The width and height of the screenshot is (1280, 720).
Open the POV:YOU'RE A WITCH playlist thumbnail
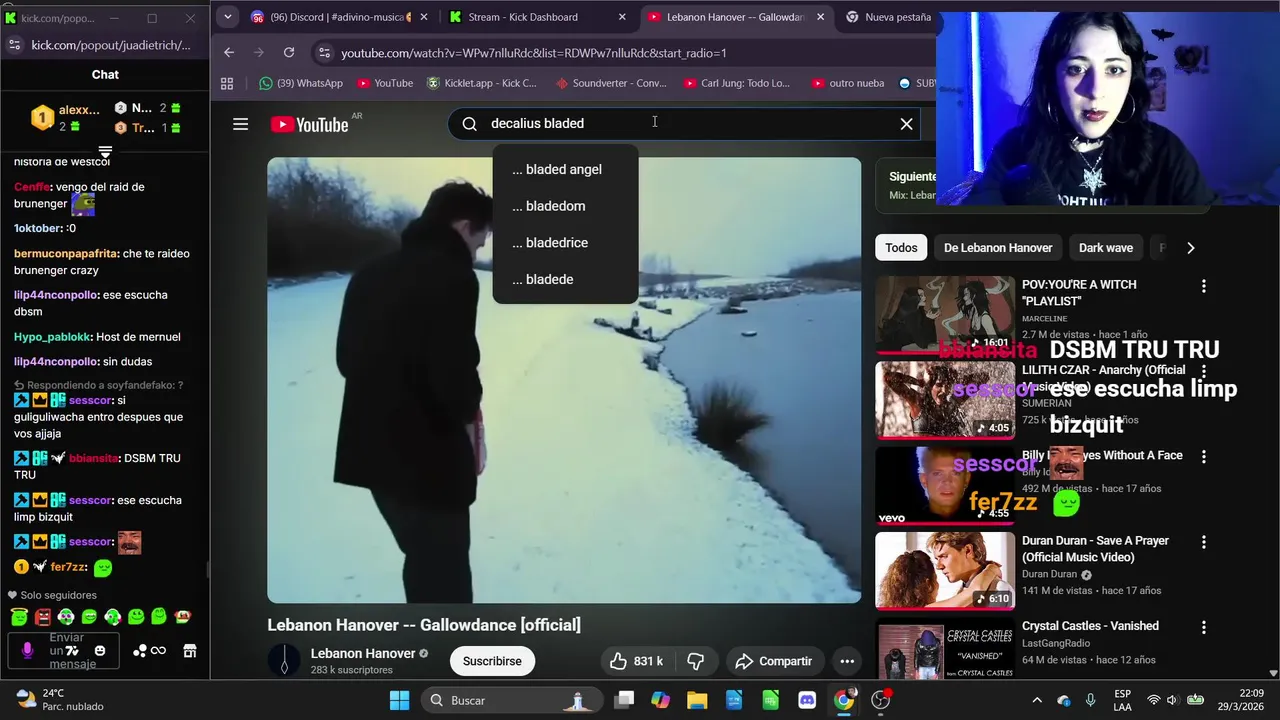click(x=945, y=314)
